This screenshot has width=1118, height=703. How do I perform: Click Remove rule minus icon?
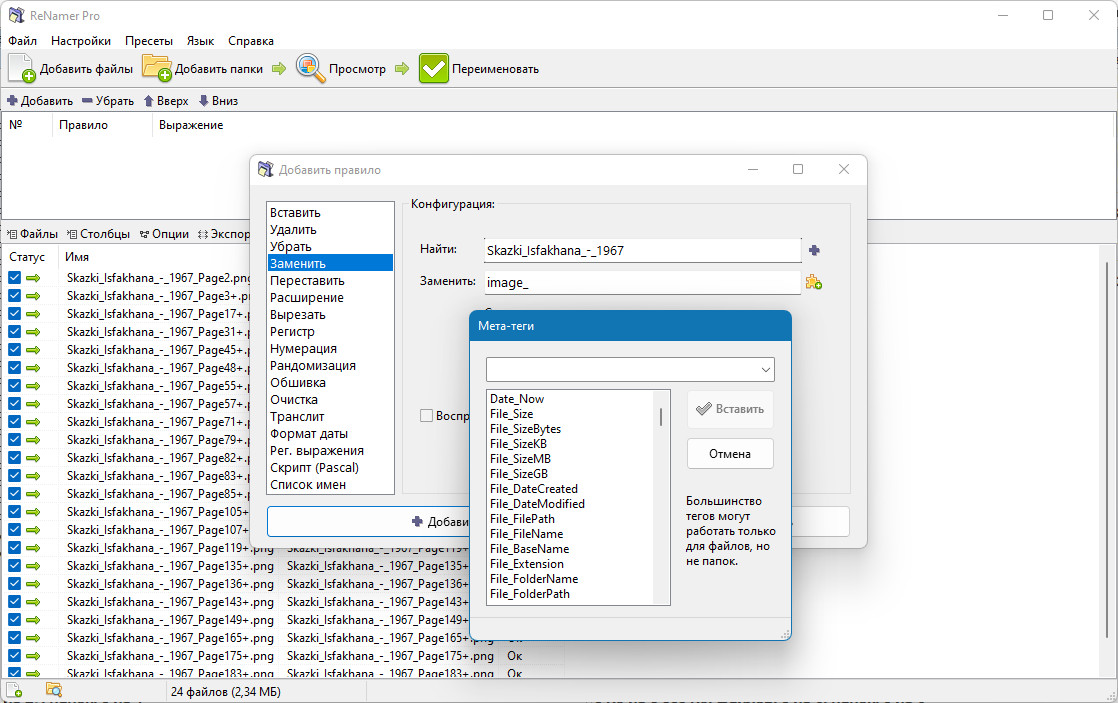tap(87, 101)
